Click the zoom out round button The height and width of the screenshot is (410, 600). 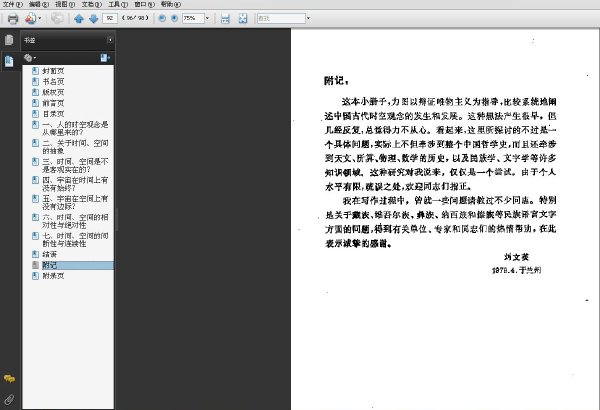(x=162, y=18)
